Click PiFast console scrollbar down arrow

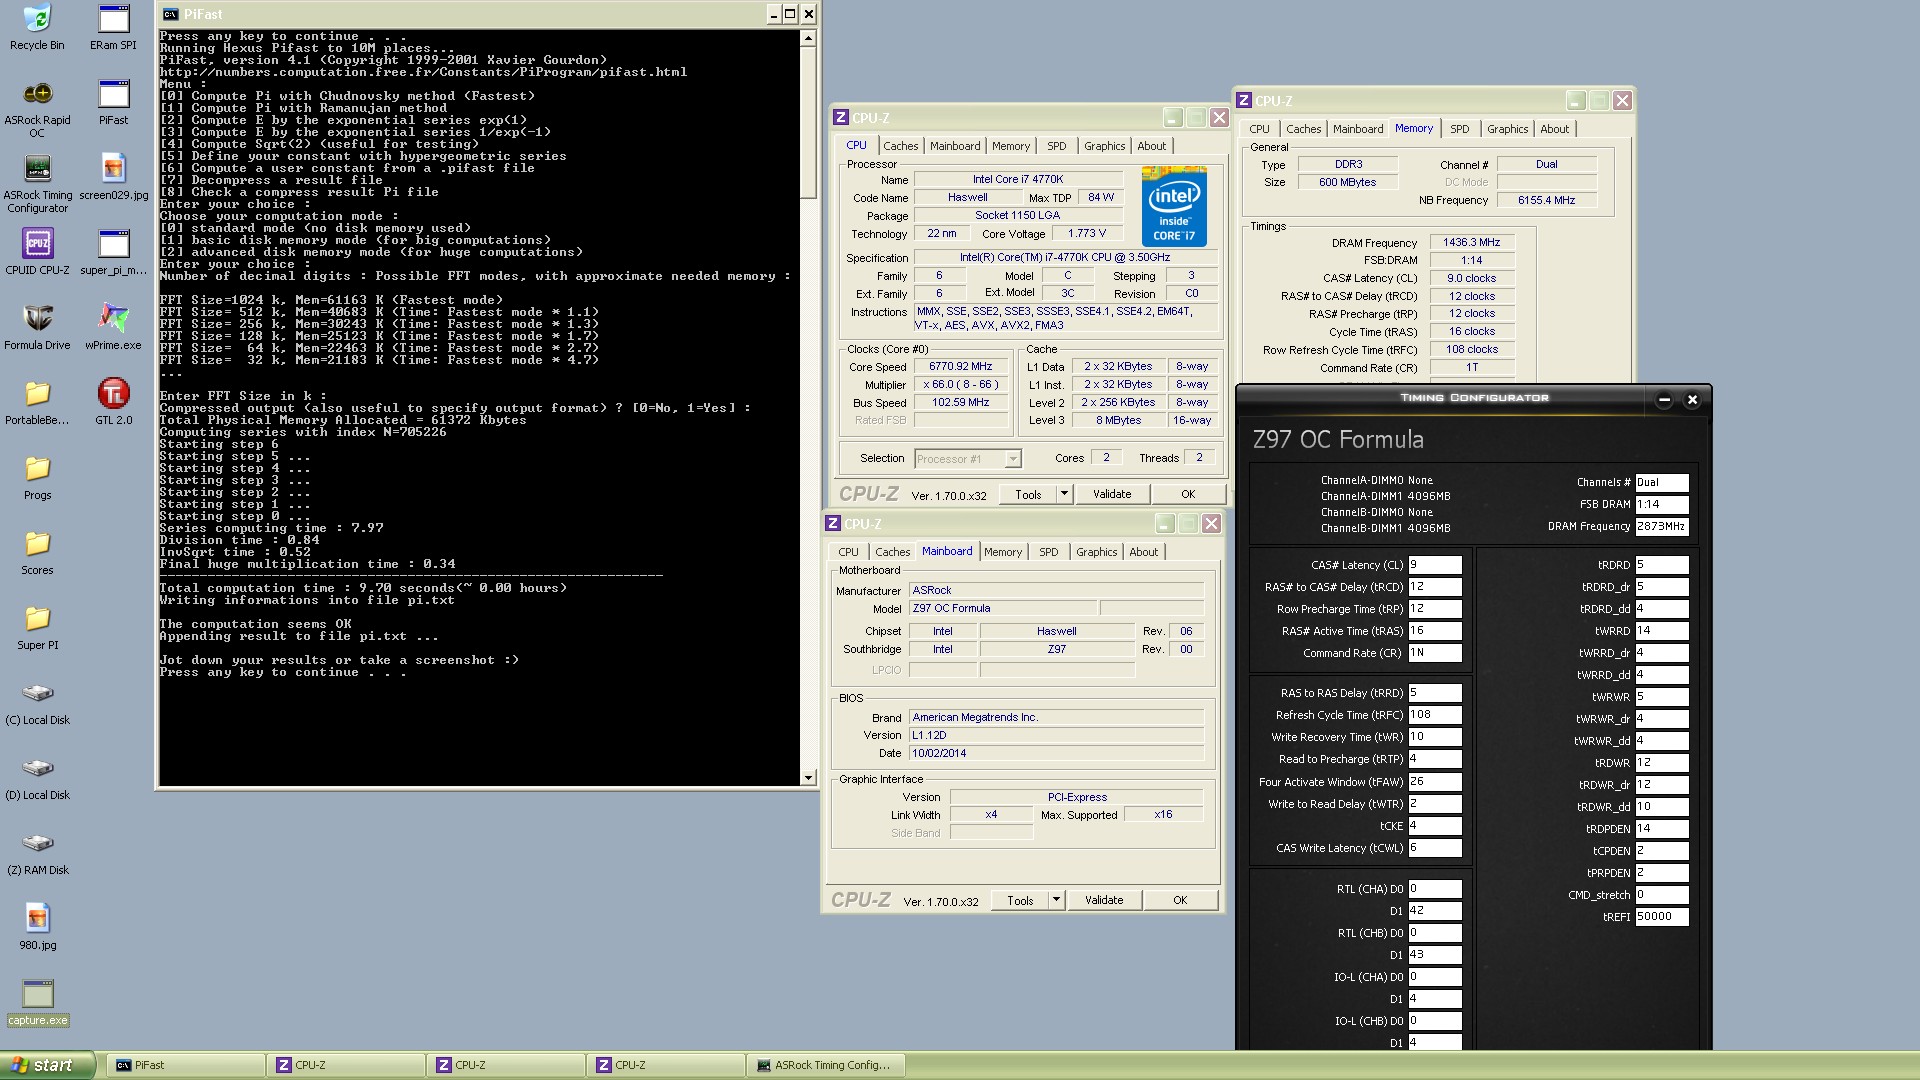pos(808,778)
